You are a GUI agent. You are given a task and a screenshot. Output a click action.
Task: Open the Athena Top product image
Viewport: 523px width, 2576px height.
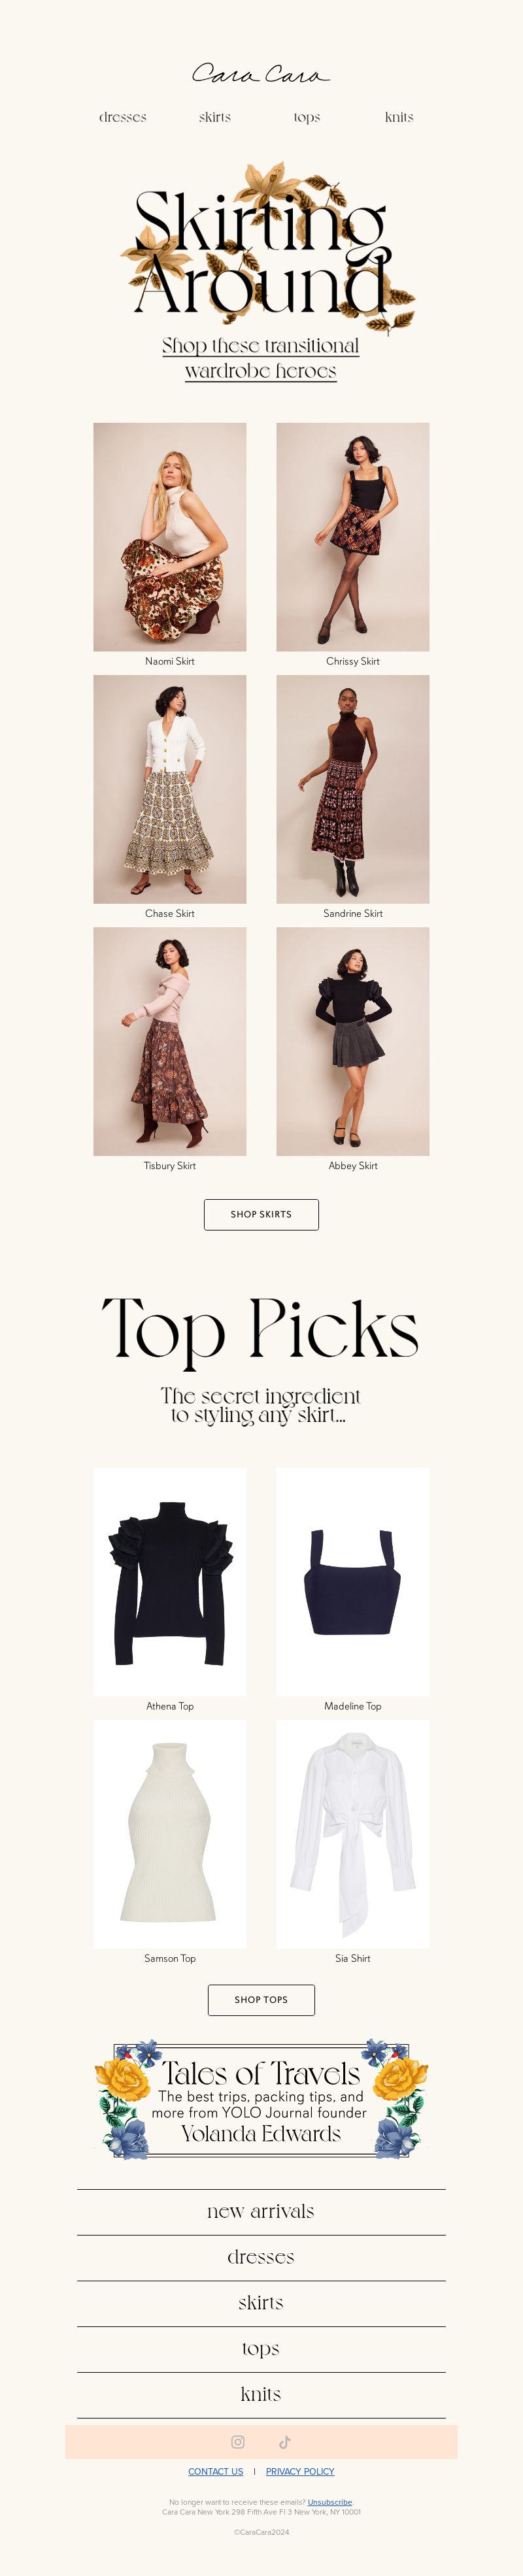pos(170,1582)
